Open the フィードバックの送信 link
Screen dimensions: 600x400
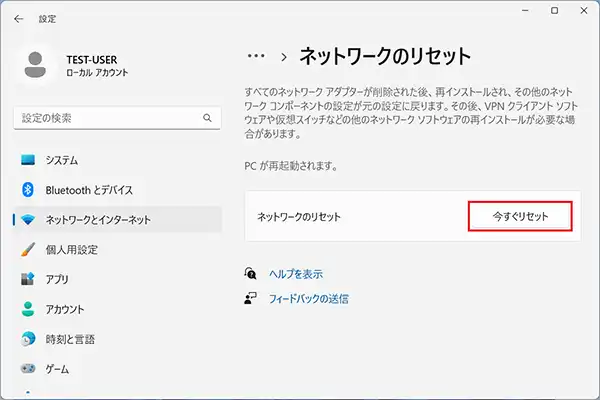[308, 299]
